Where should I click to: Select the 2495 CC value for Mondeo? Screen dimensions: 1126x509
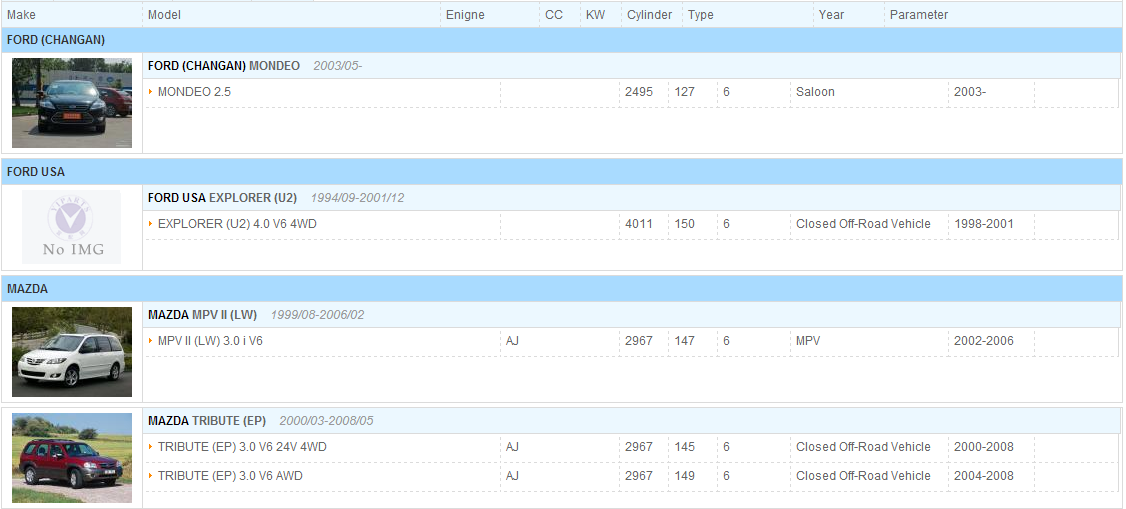639,92
